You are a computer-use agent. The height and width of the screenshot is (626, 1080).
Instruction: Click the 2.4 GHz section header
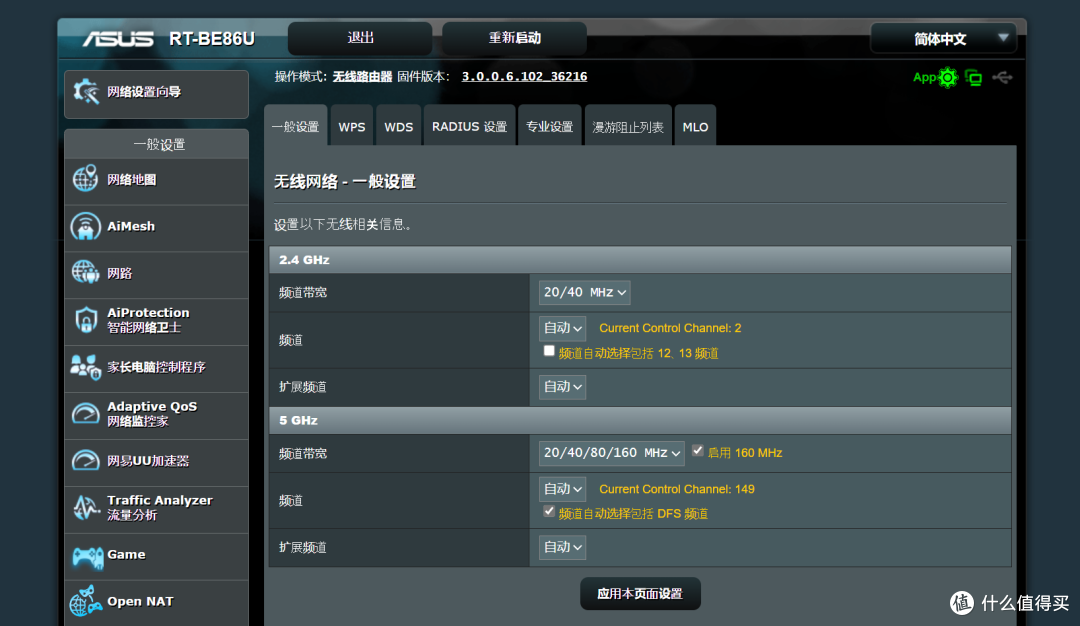640,260
